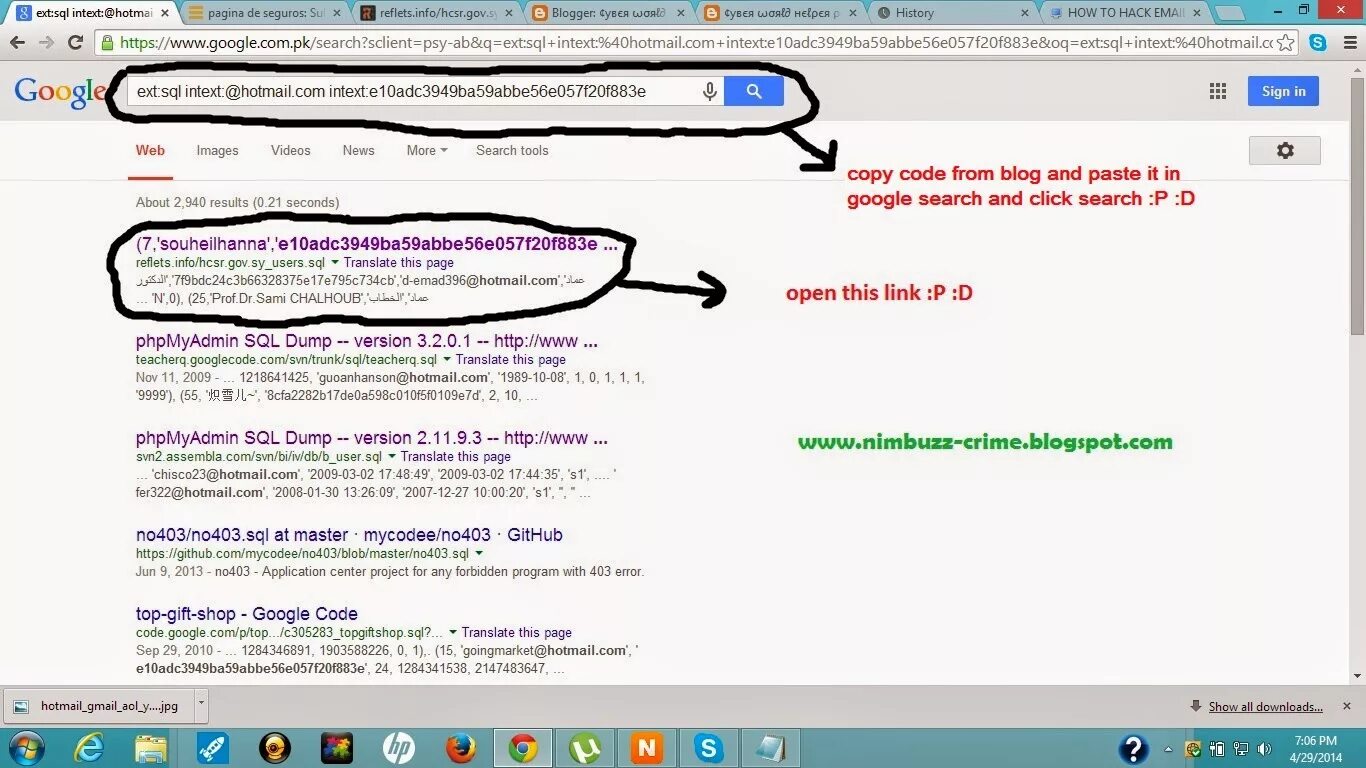Open dropdown arrow beside github.com no403 URL
This screenshot has height=768, width=1366.
click(x=479, y=554)
